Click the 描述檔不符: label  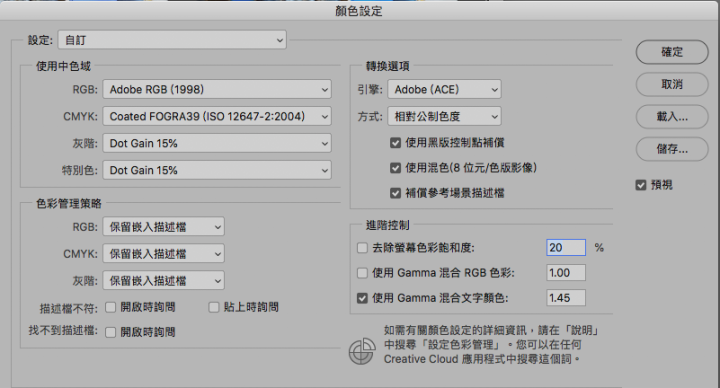pos(69,309)
